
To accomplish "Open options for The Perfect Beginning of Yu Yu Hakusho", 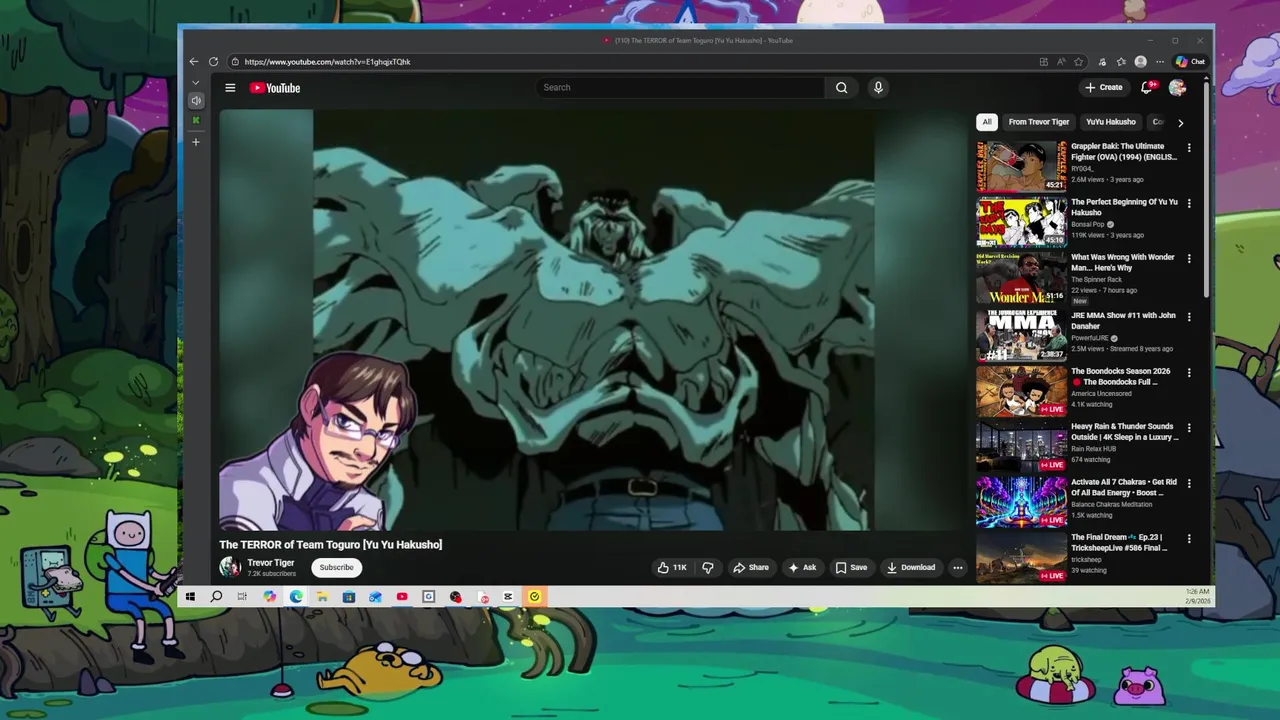I will coord(1189,203).
